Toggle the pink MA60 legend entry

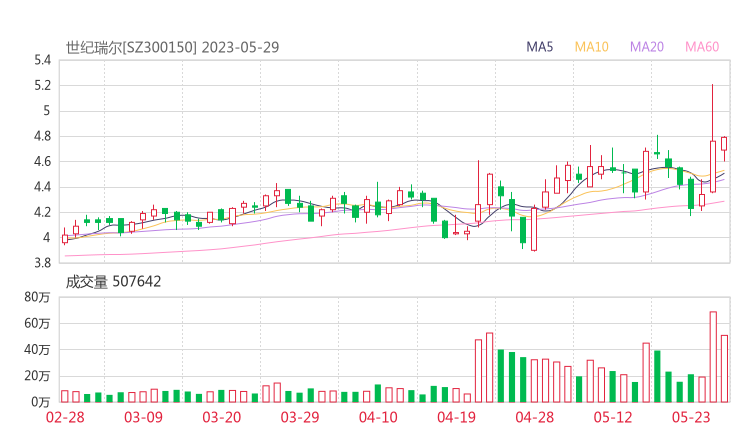[x=702, y=47]
